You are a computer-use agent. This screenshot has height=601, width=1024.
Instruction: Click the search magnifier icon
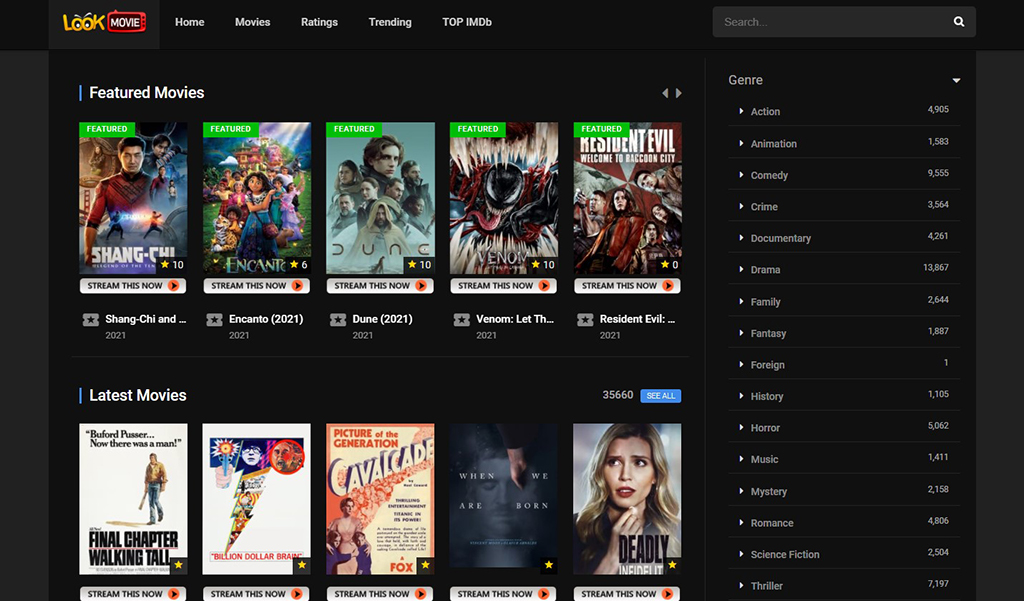pos(959,22)
